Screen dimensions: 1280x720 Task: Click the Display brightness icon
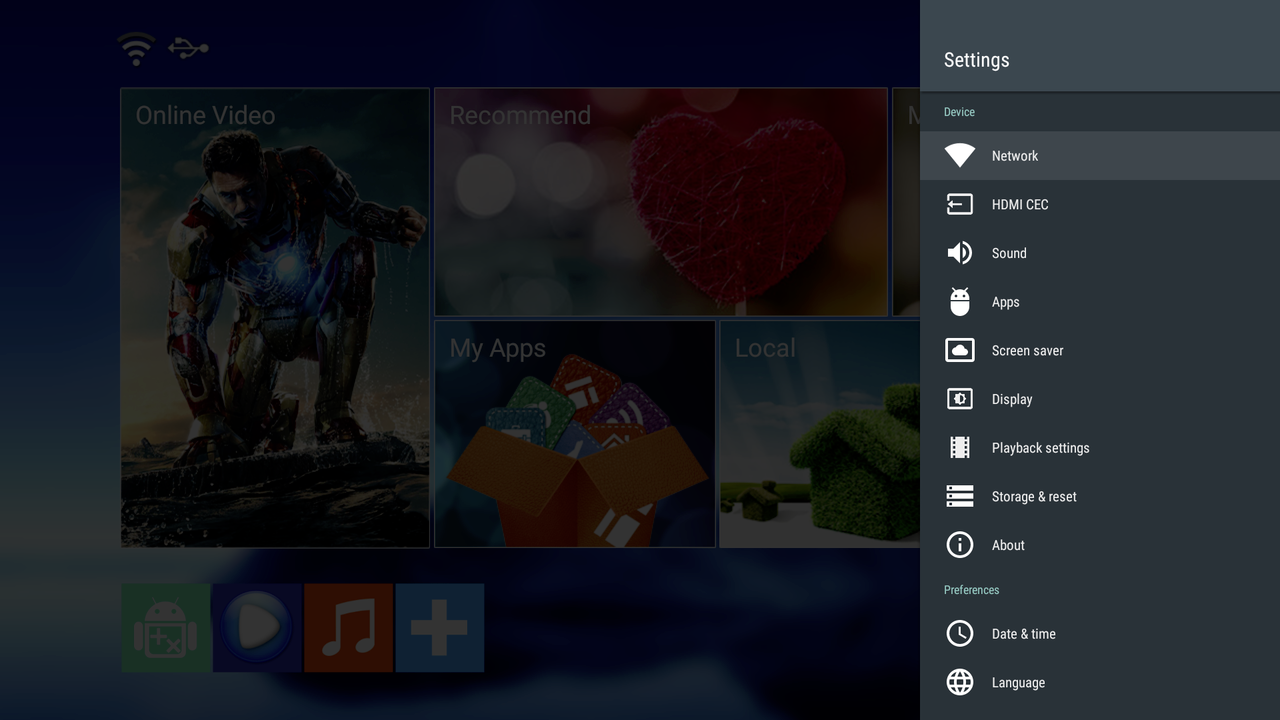[x=960, y=399]
